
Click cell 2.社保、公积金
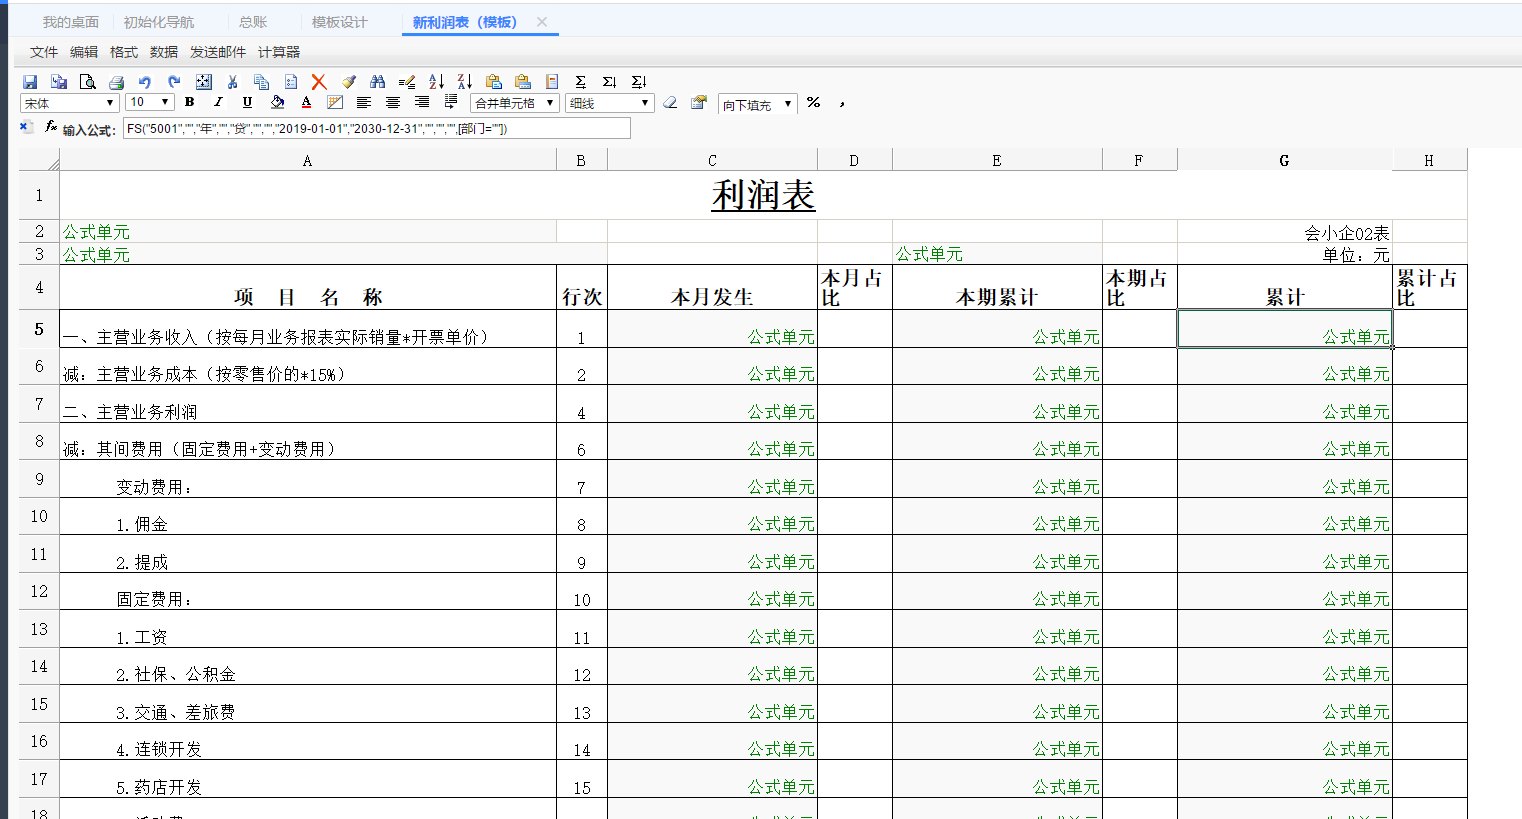(308, 667)
